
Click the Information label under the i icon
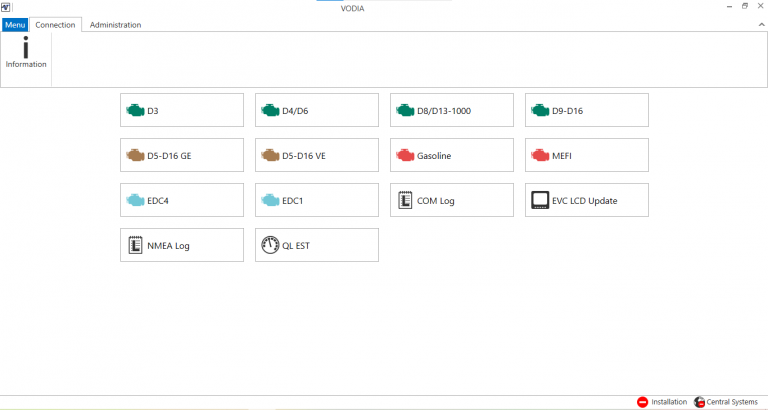click(x=26, y=64)
